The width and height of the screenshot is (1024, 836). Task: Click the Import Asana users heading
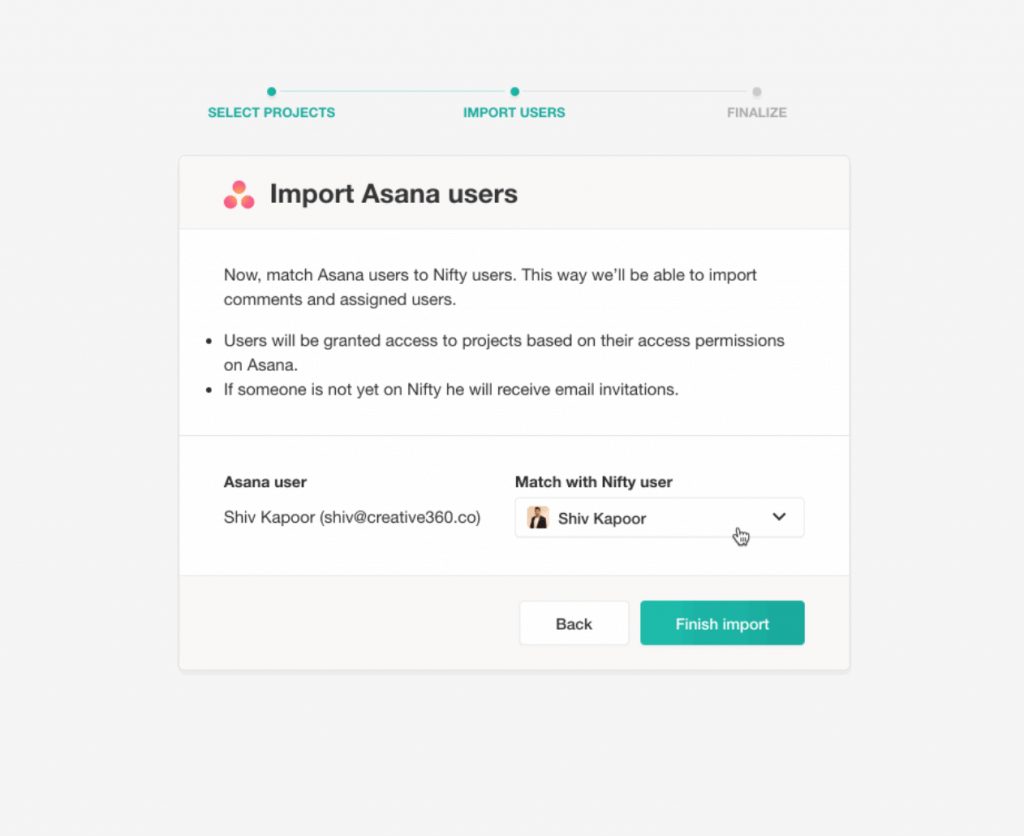tap(393, 194)
